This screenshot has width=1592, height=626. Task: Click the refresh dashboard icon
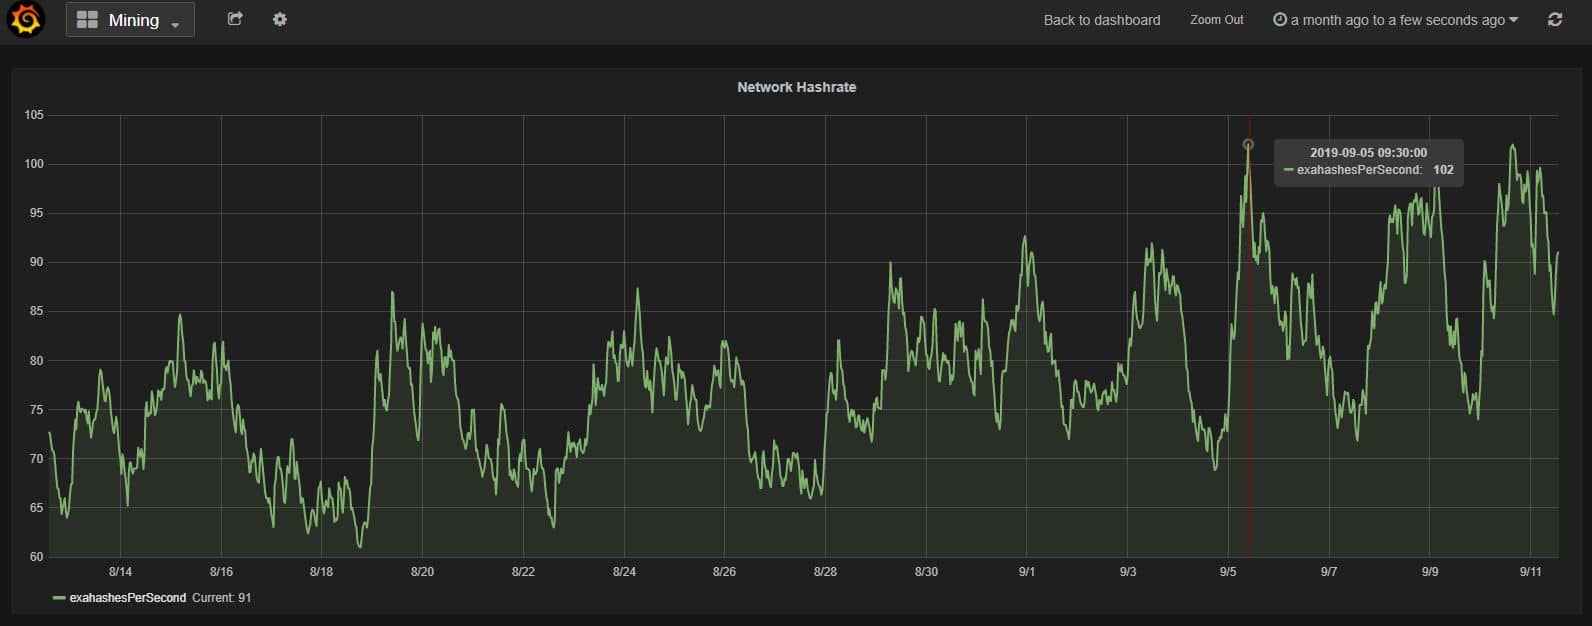coord(1555,19)
